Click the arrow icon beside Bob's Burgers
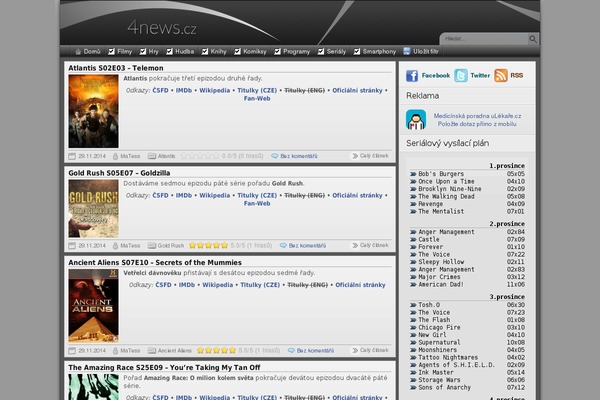600x400 pixels. pyautogui.click(x=413, y=174)
